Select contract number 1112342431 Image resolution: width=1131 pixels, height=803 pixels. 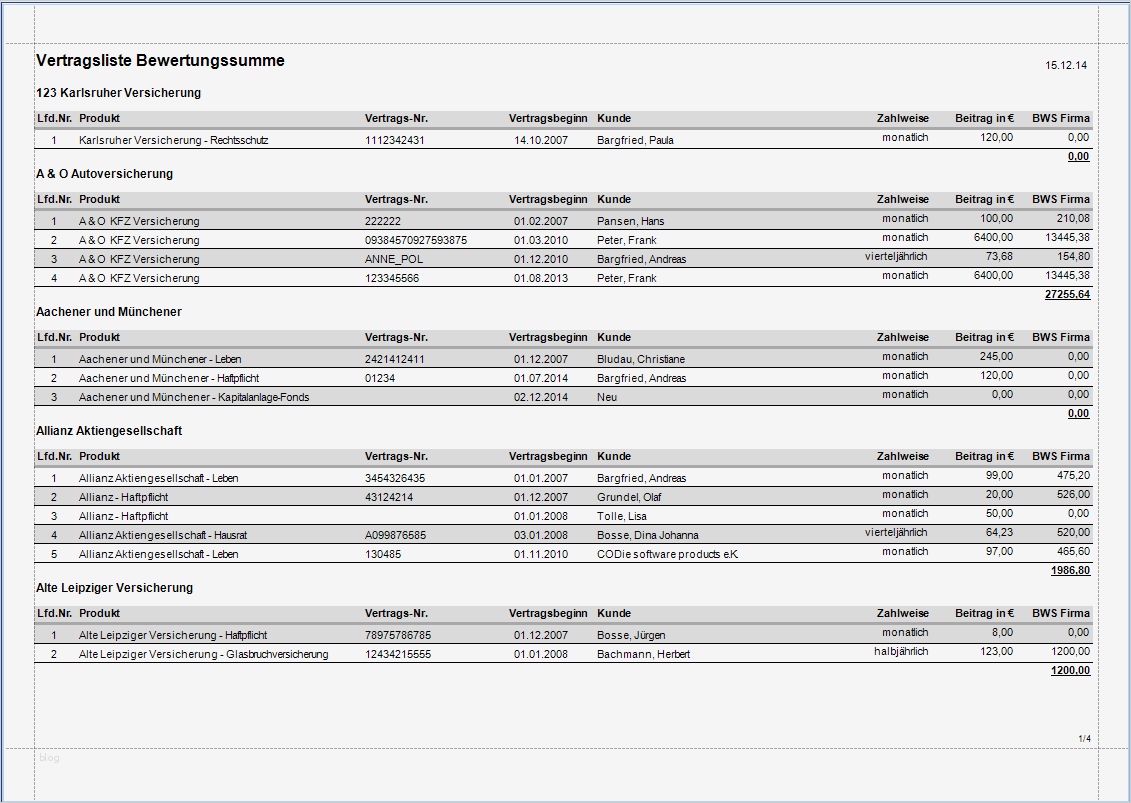(x=395, y=140)
